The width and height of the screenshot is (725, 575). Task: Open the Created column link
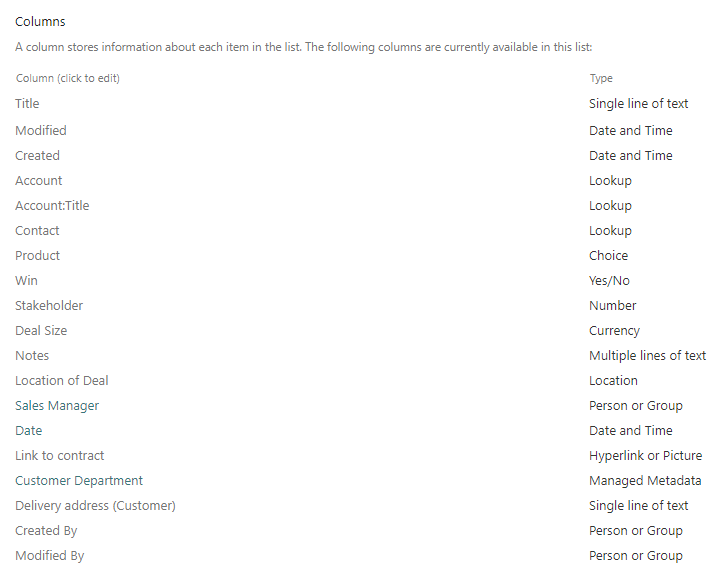(37, 156)
